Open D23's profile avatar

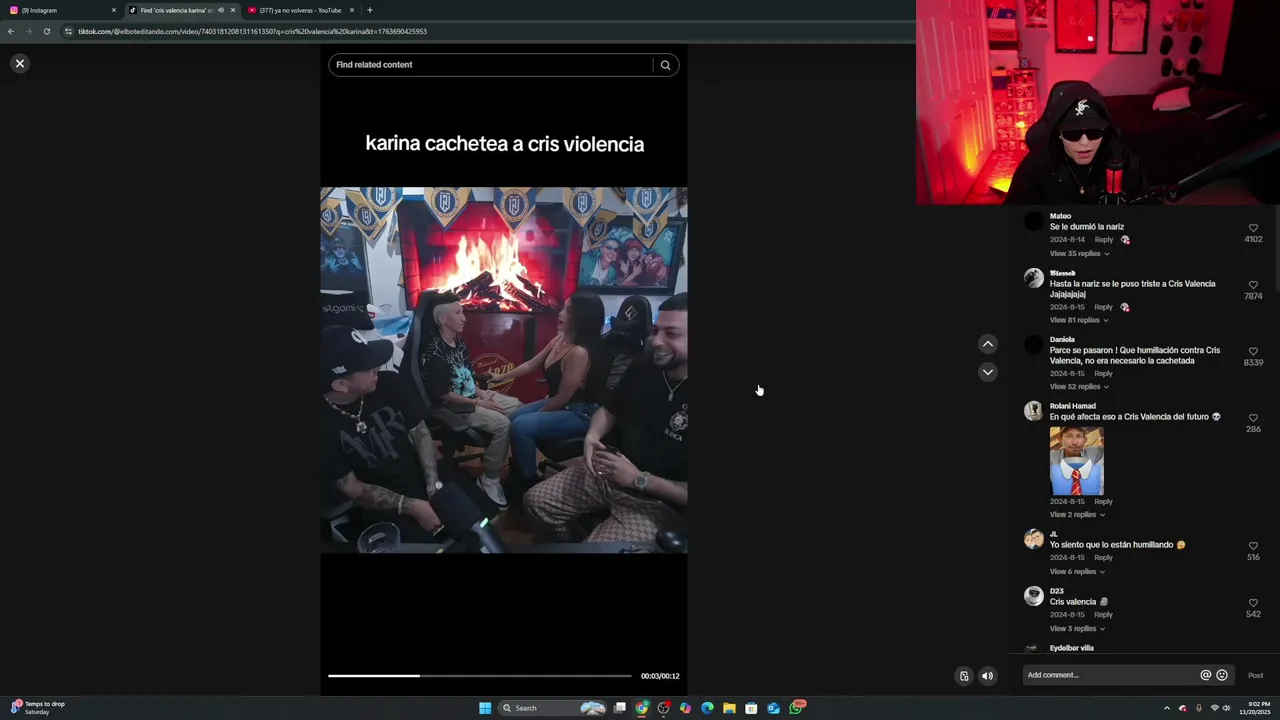pyautogui.click(x=1034, y=596)
